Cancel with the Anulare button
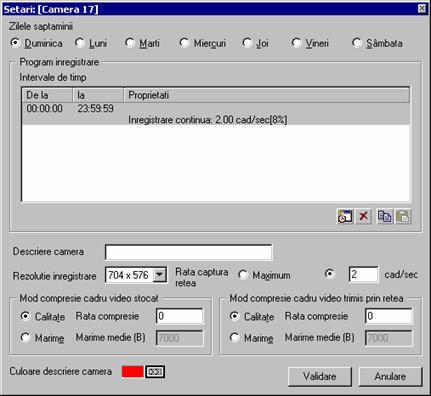431x396 pixels. [390, 377]
